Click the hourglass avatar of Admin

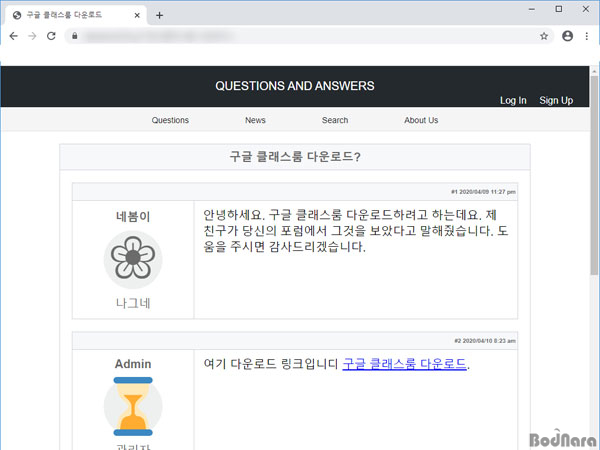(x=133, y=406)
